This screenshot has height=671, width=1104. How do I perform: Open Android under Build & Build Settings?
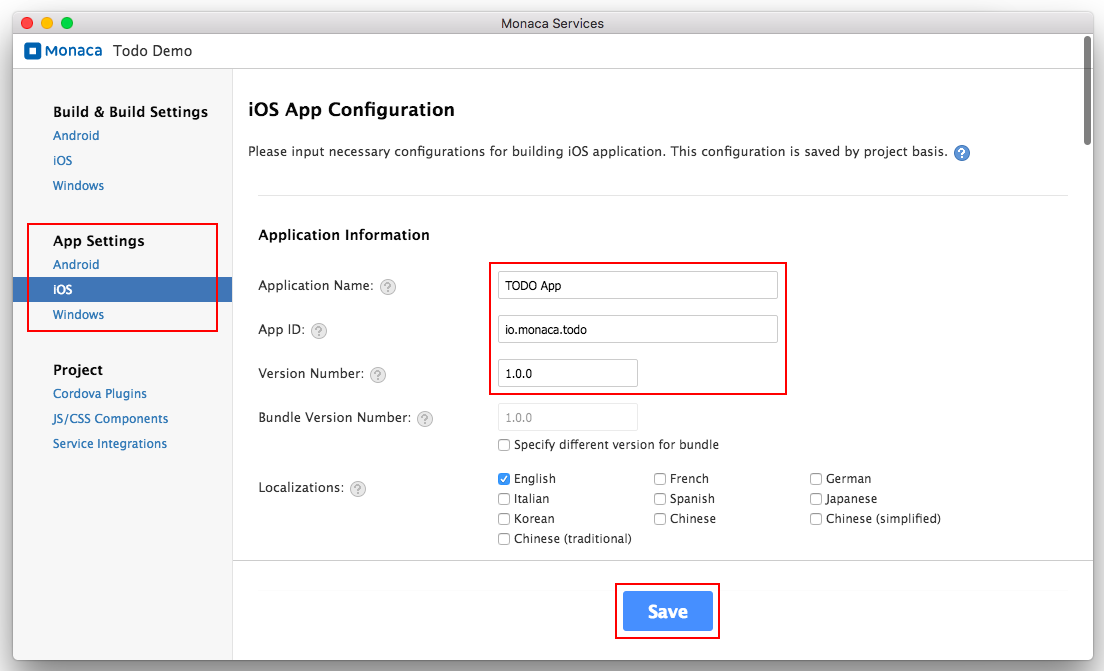(76, 136)
